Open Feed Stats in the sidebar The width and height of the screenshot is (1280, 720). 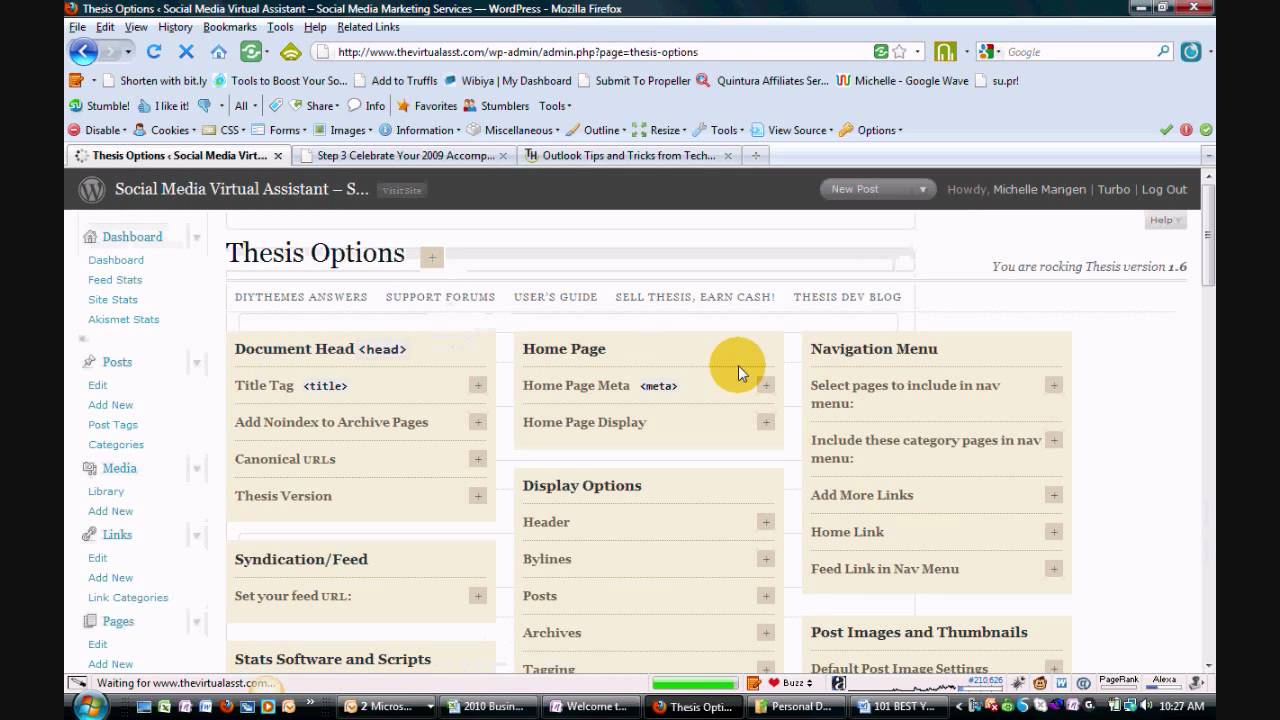pos(115,280)
